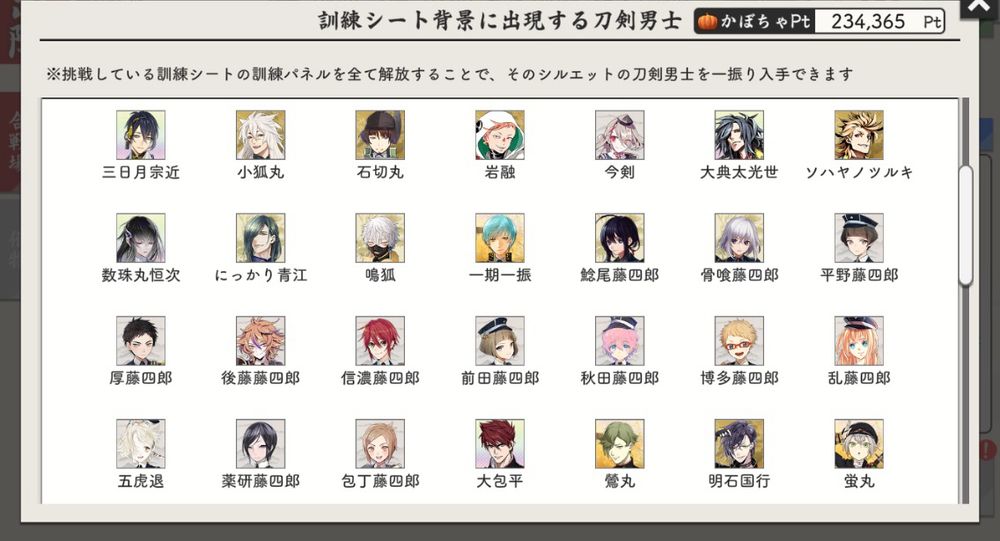This screenshot has height=541, width=1000.
Task: Click the 大典太光世 character icon
Action: click(739, 135)
